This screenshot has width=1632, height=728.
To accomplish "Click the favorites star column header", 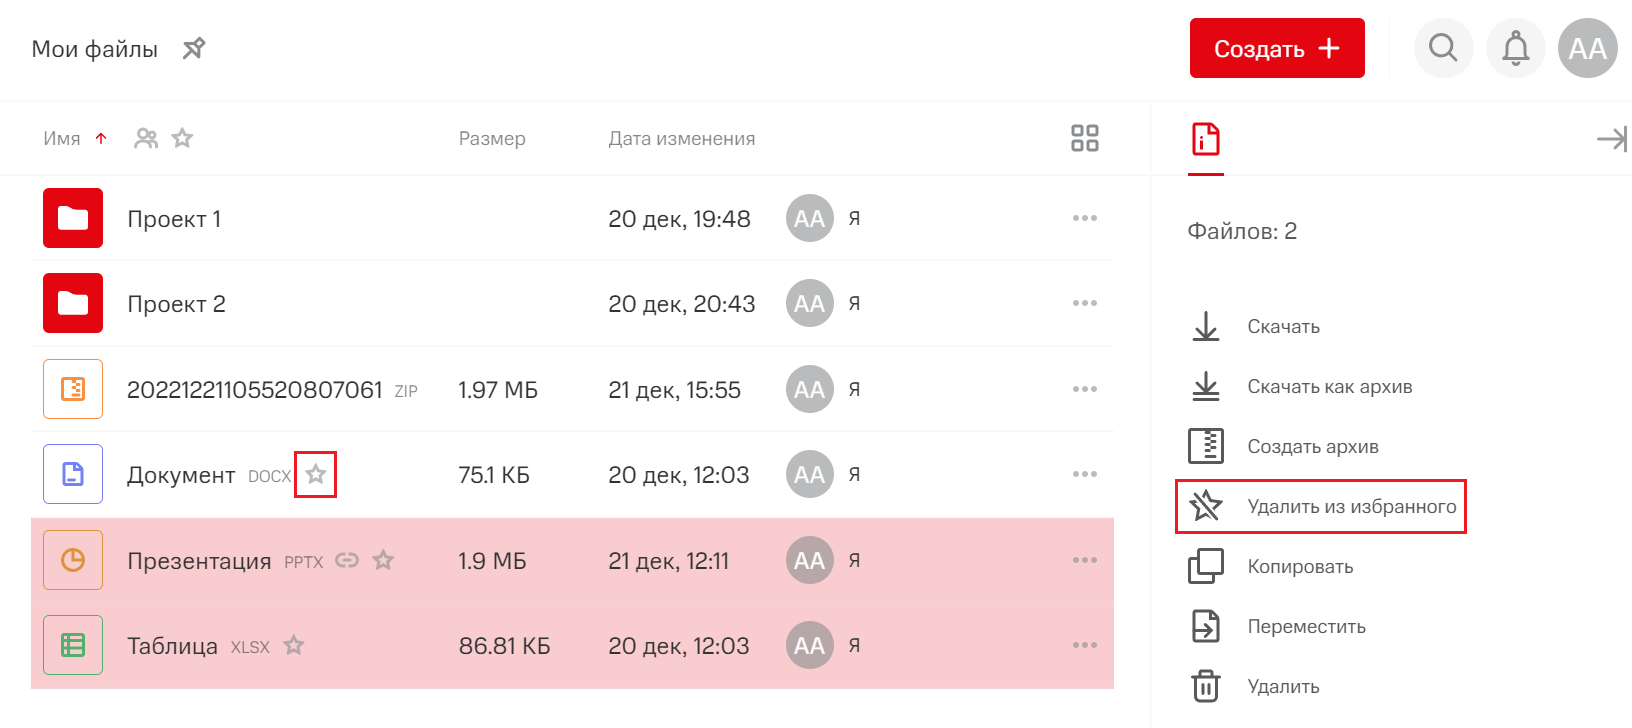I will (182, 138).
